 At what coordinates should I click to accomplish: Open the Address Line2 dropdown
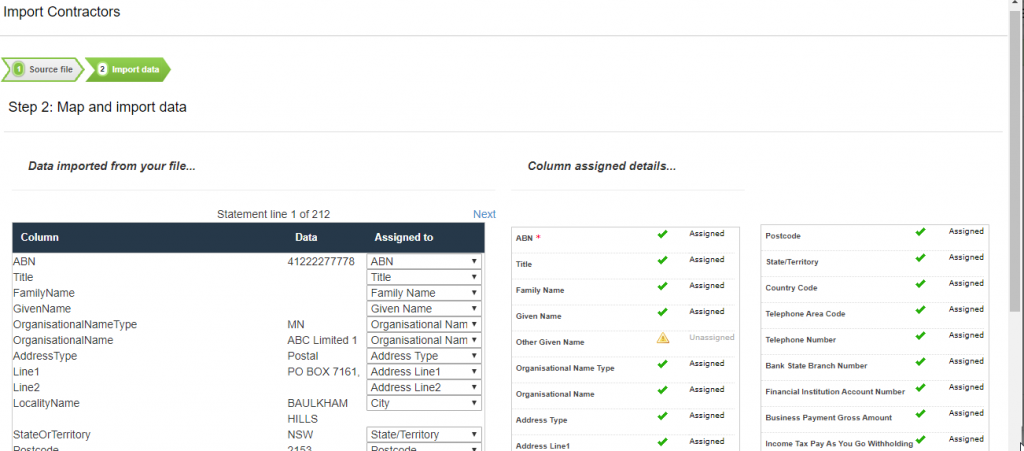click(x=425, y=387)
